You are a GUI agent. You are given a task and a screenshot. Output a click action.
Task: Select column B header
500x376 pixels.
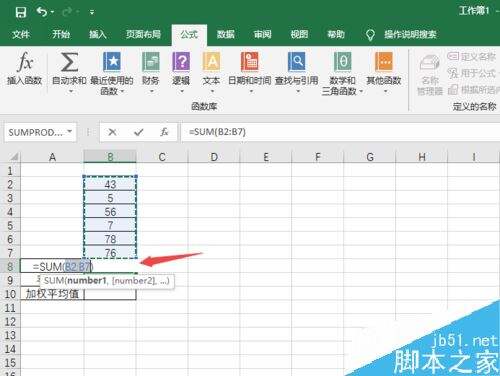110,157
